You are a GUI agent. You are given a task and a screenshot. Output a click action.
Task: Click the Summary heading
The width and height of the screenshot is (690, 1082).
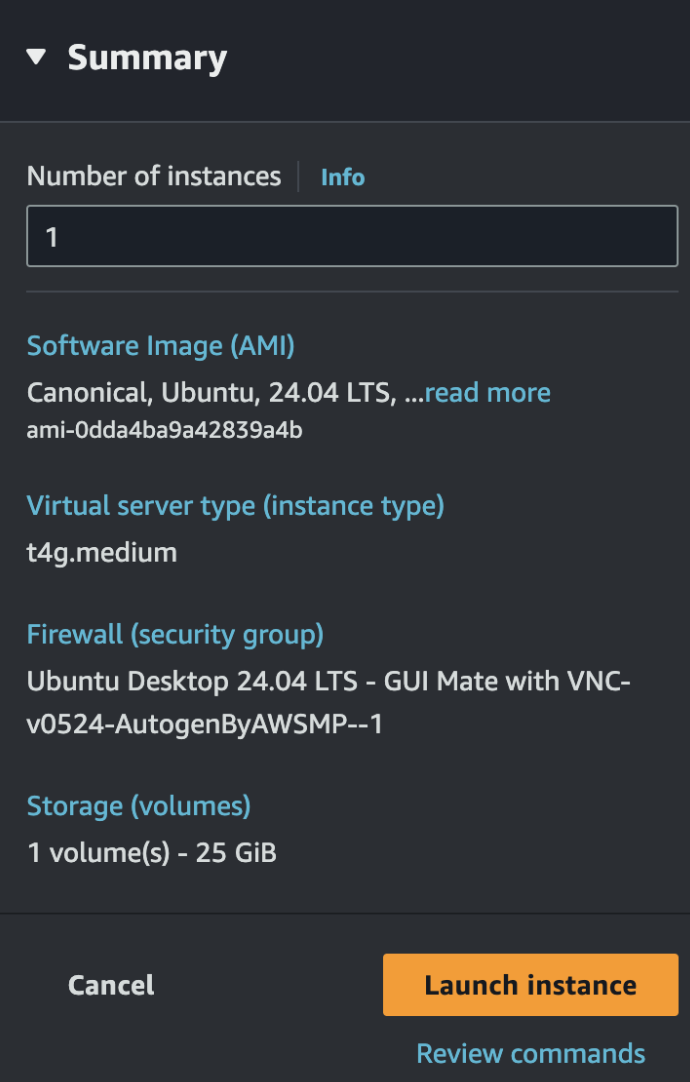(x=146, y=57)
